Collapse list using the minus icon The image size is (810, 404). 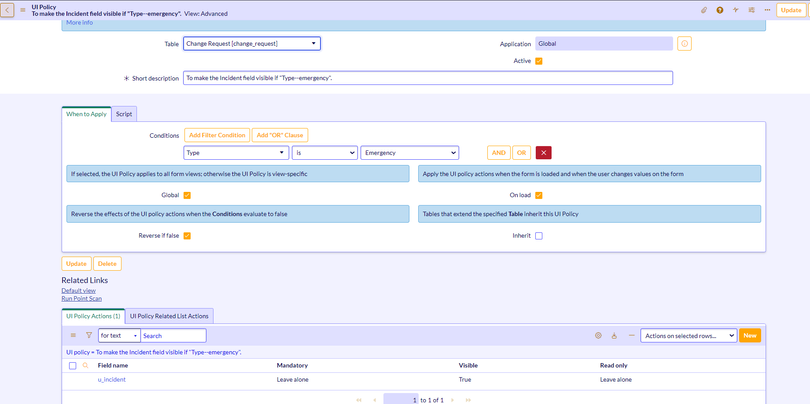point(631,335)
